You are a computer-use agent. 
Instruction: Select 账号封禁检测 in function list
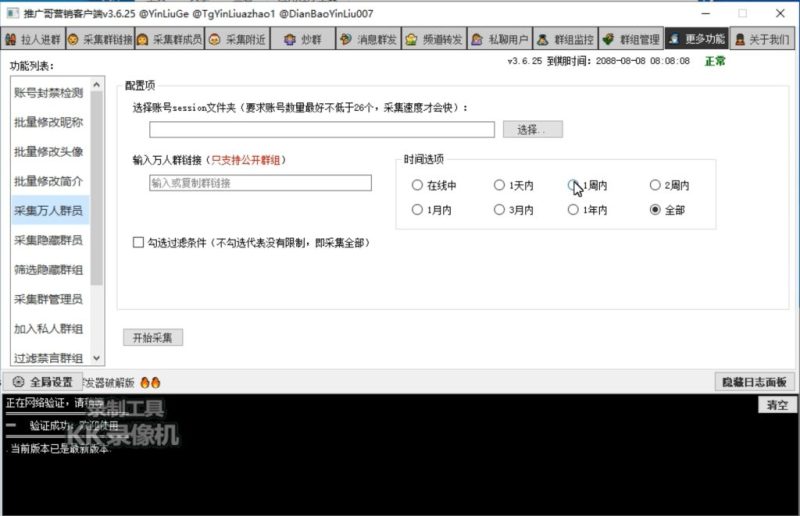click(48, 93)
